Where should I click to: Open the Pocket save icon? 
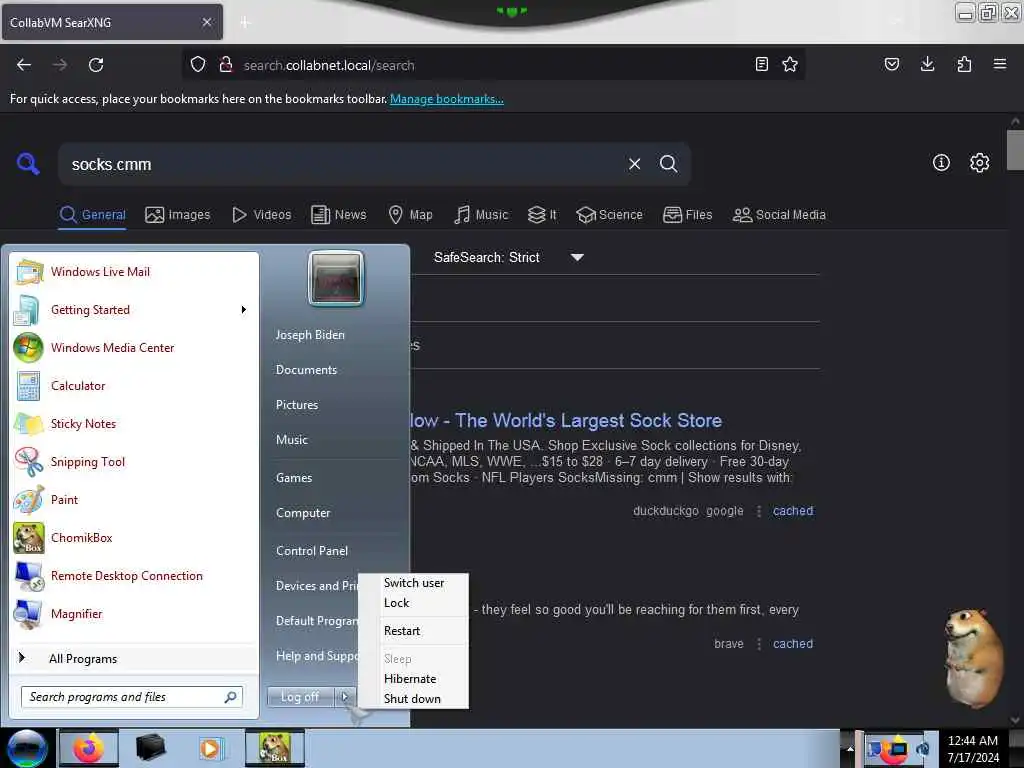tap(892, 64)
